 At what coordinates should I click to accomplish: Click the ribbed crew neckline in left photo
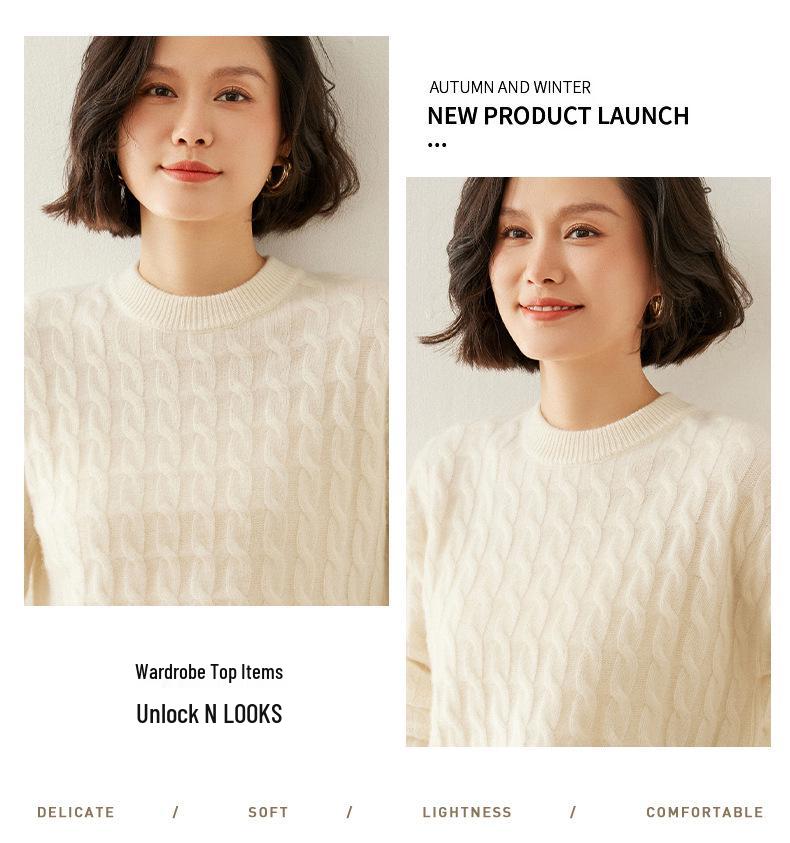click(204, 298)
